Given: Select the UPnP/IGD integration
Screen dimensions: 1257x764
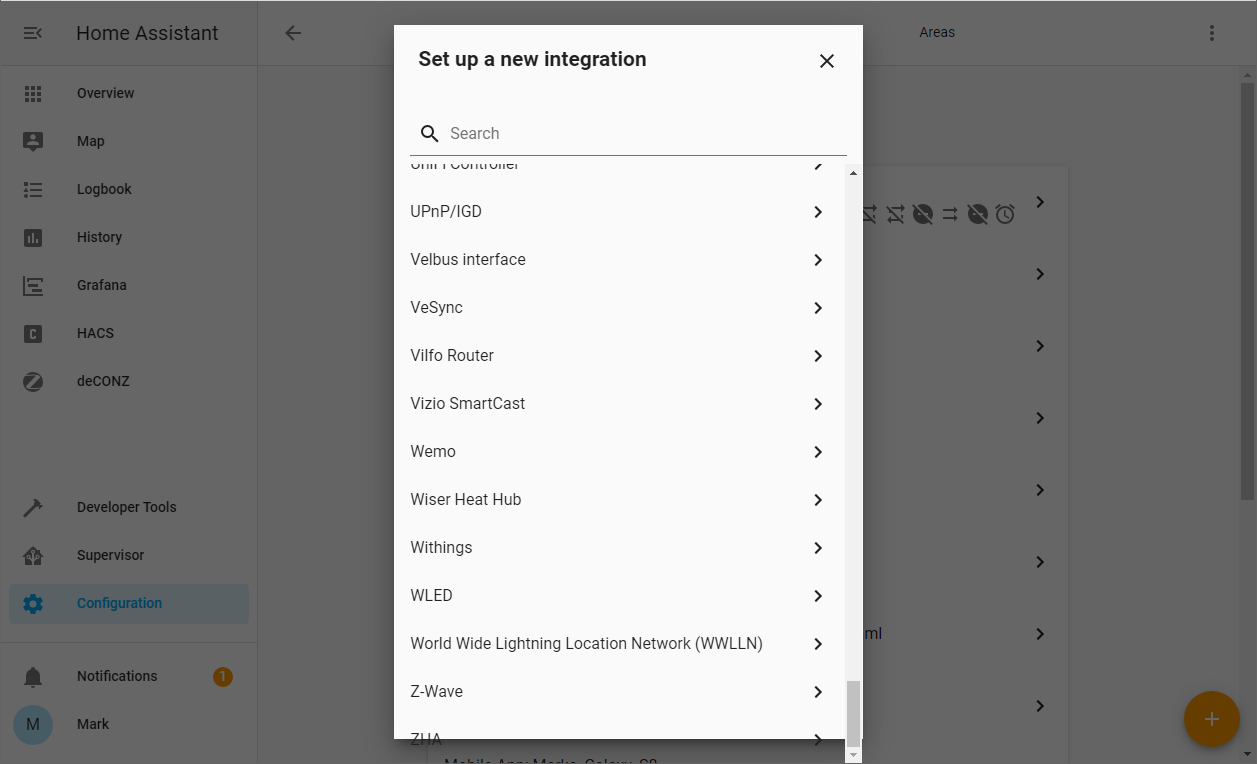Looking at the screenshot, I should click(x=618, y=212).
